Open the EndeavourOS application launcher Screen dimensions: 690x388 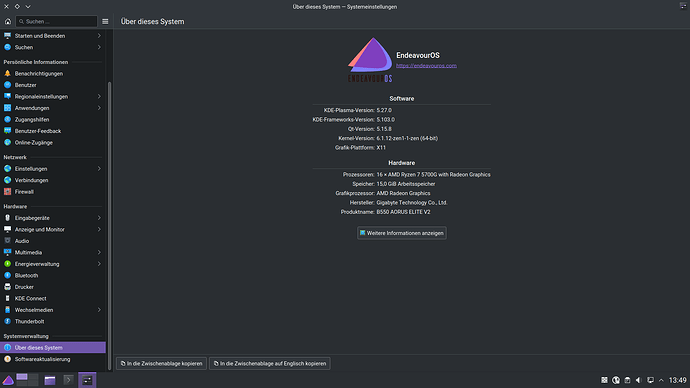coord(8,380)
